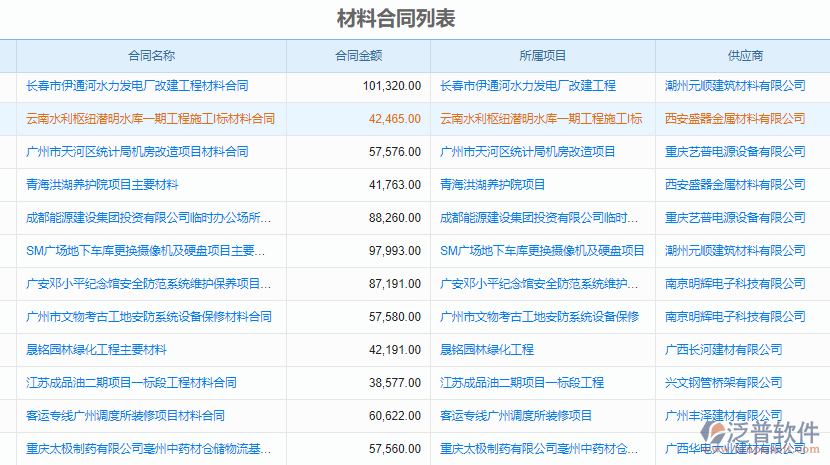Viewport: 830px width, 465px height.
Task: Open supplier 兴文钢管桥架有限公司
Action: click(x=724, y=382)
